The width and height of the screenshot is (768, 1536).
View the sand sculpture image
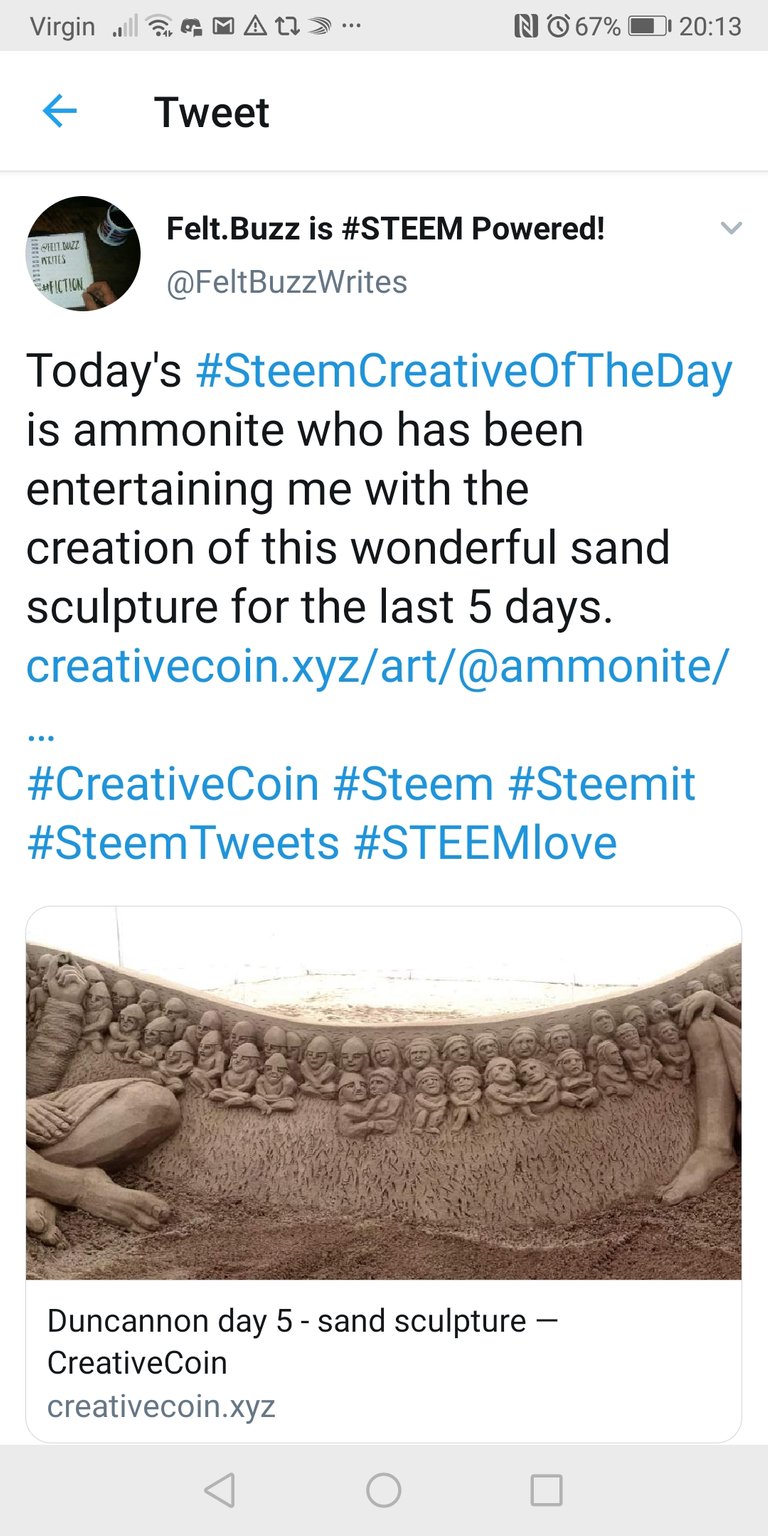point(383,1093)
